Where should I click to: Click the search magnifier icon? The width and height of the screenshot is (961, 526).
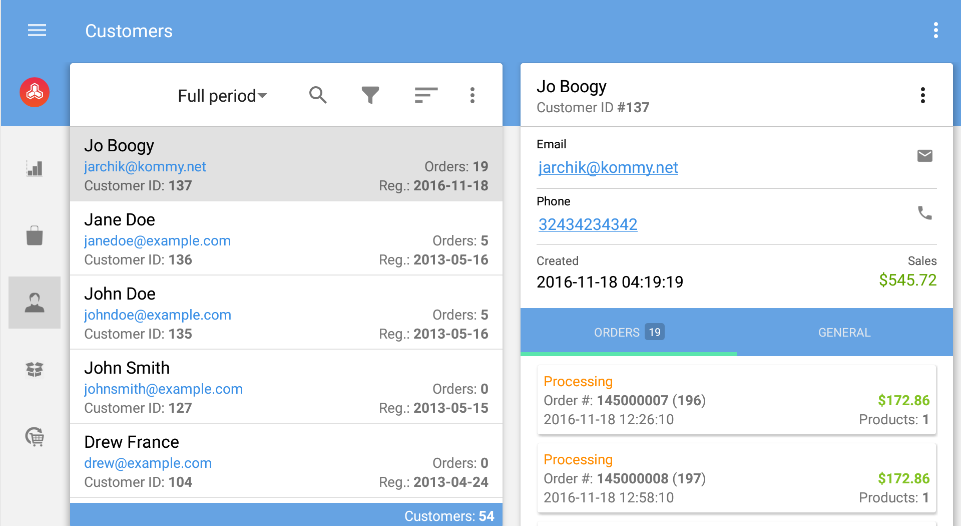[x=318, y=96]
